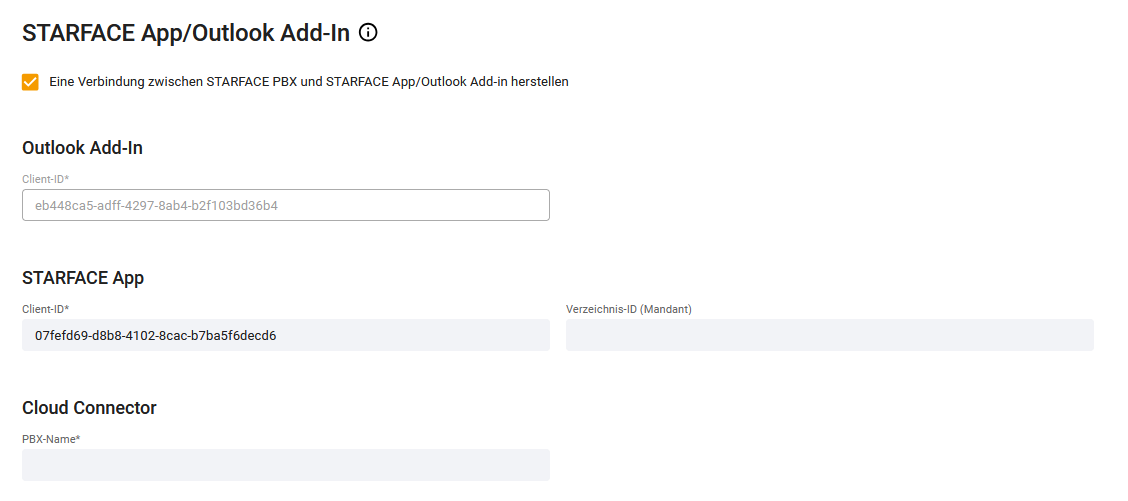Open the info icon beside the page title
Image resolution: width=1128 pixels, height=501 pixels.
pyautogui.click(x=368, y=32)
